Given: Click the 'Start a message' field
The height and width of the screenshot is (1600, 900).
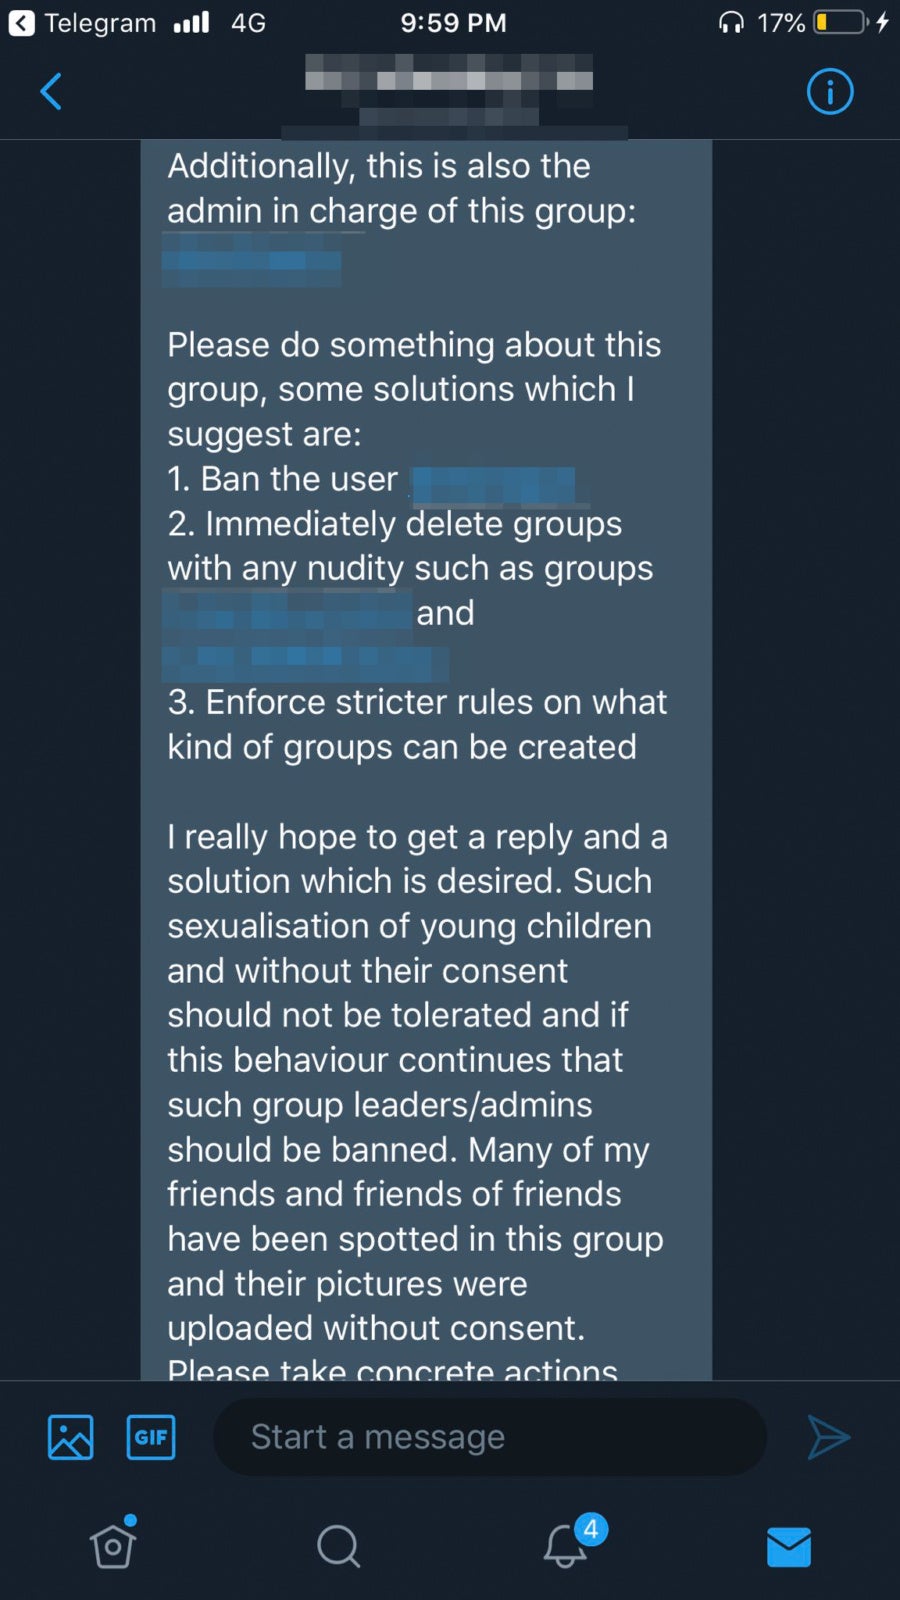Looking at the screenshot, I should [488, 1437].
